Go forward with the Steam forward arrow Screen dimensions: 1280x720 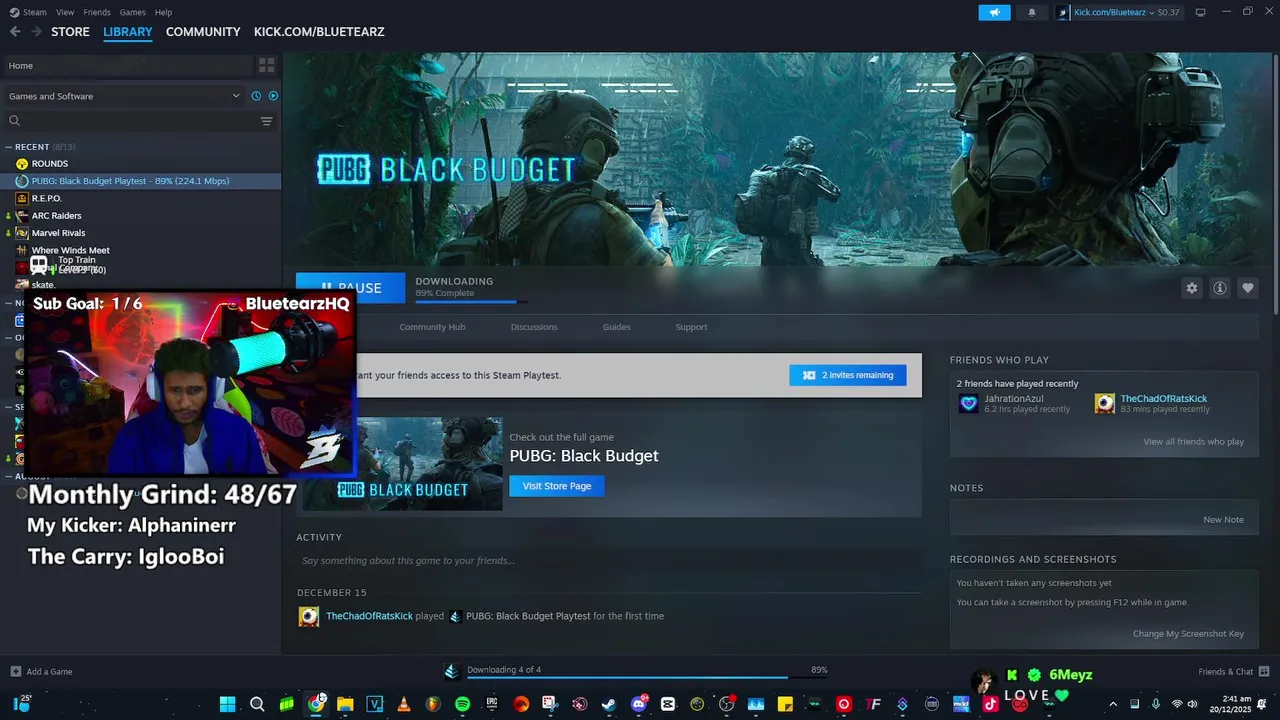[x=37, y=32]
